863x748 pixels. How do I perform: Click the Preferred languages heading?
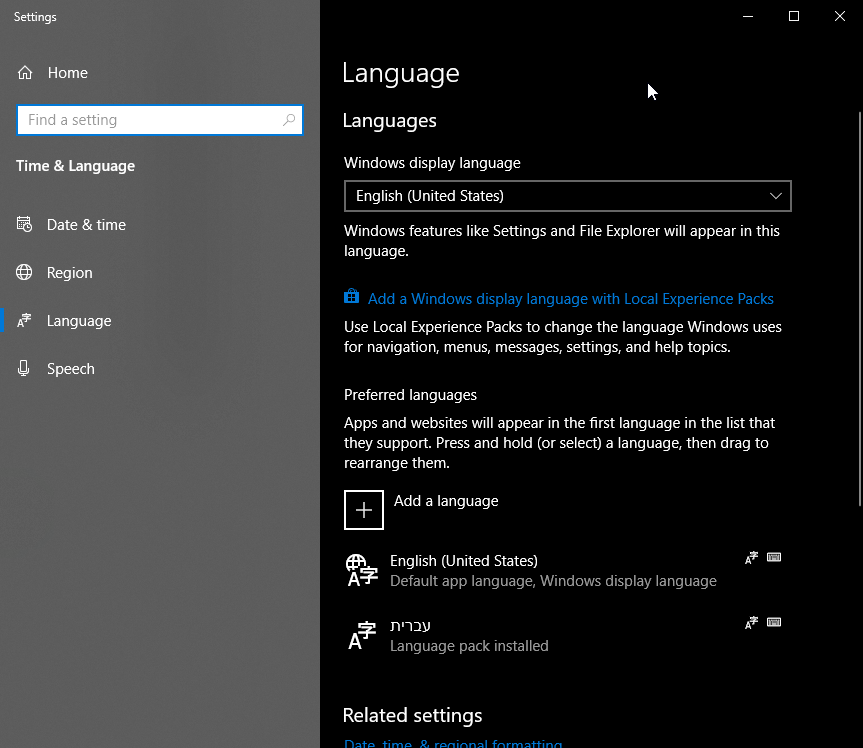[x=410, y=395]
